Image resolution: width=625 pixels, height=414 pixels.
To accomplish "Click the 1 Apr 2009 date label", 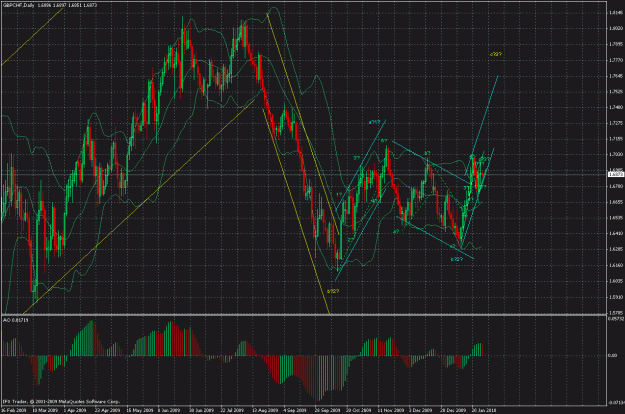I will [75, 410].
